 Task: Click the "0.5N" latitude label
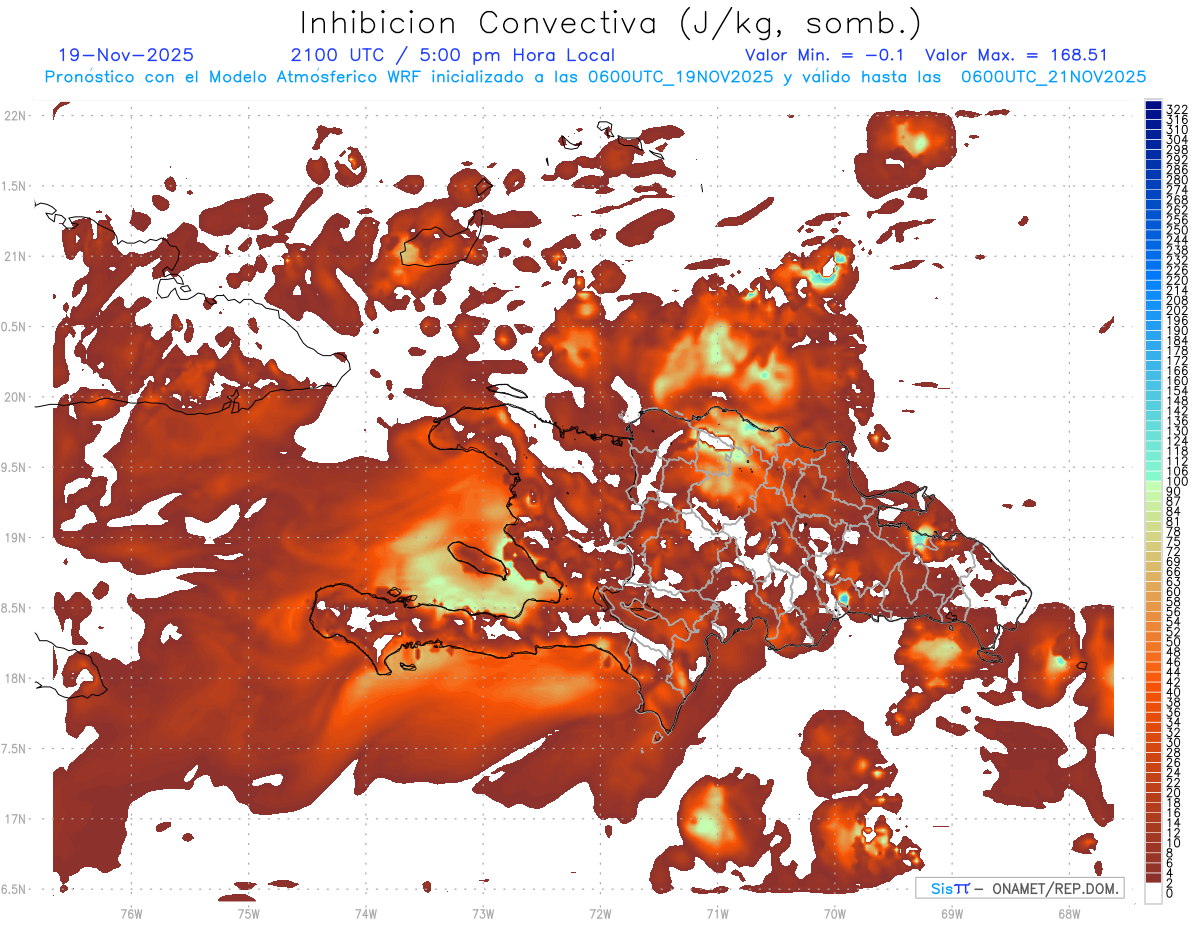15,327
